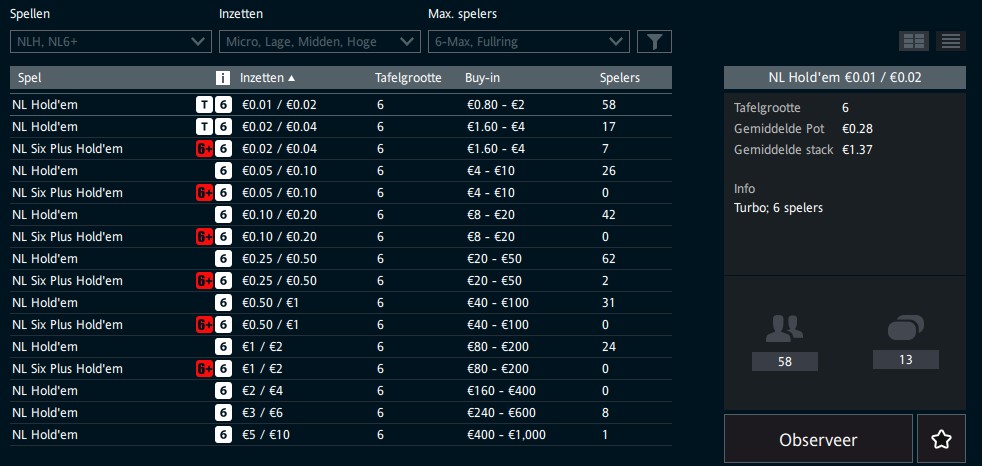Click red 6+ badge on €0.02/€0.04 row

pos(204,149)
